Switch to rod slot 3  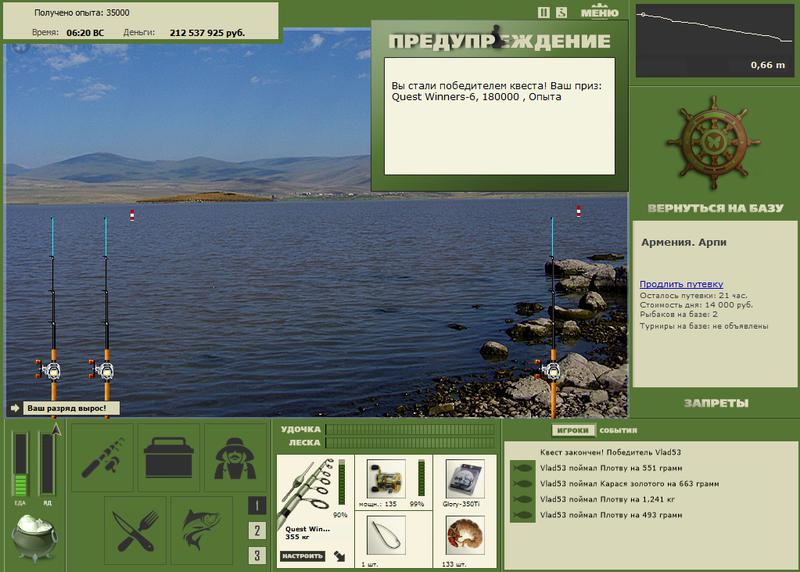[x=257, y=556]
